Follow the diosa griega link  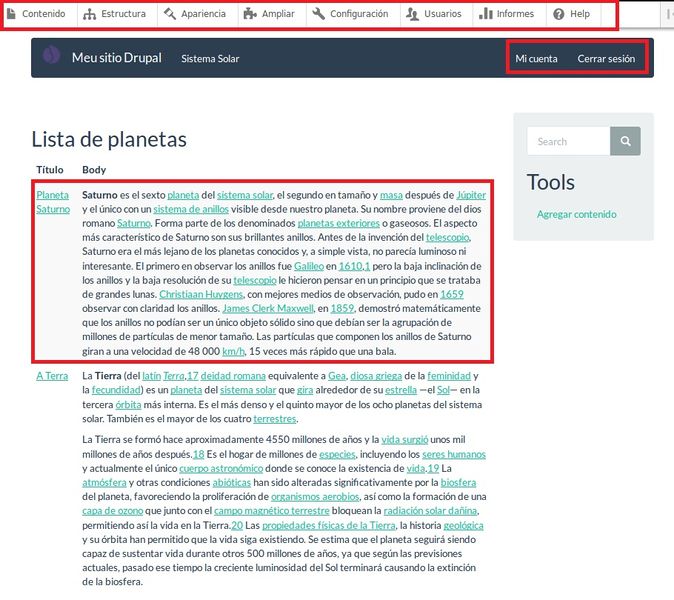(376, 376)
